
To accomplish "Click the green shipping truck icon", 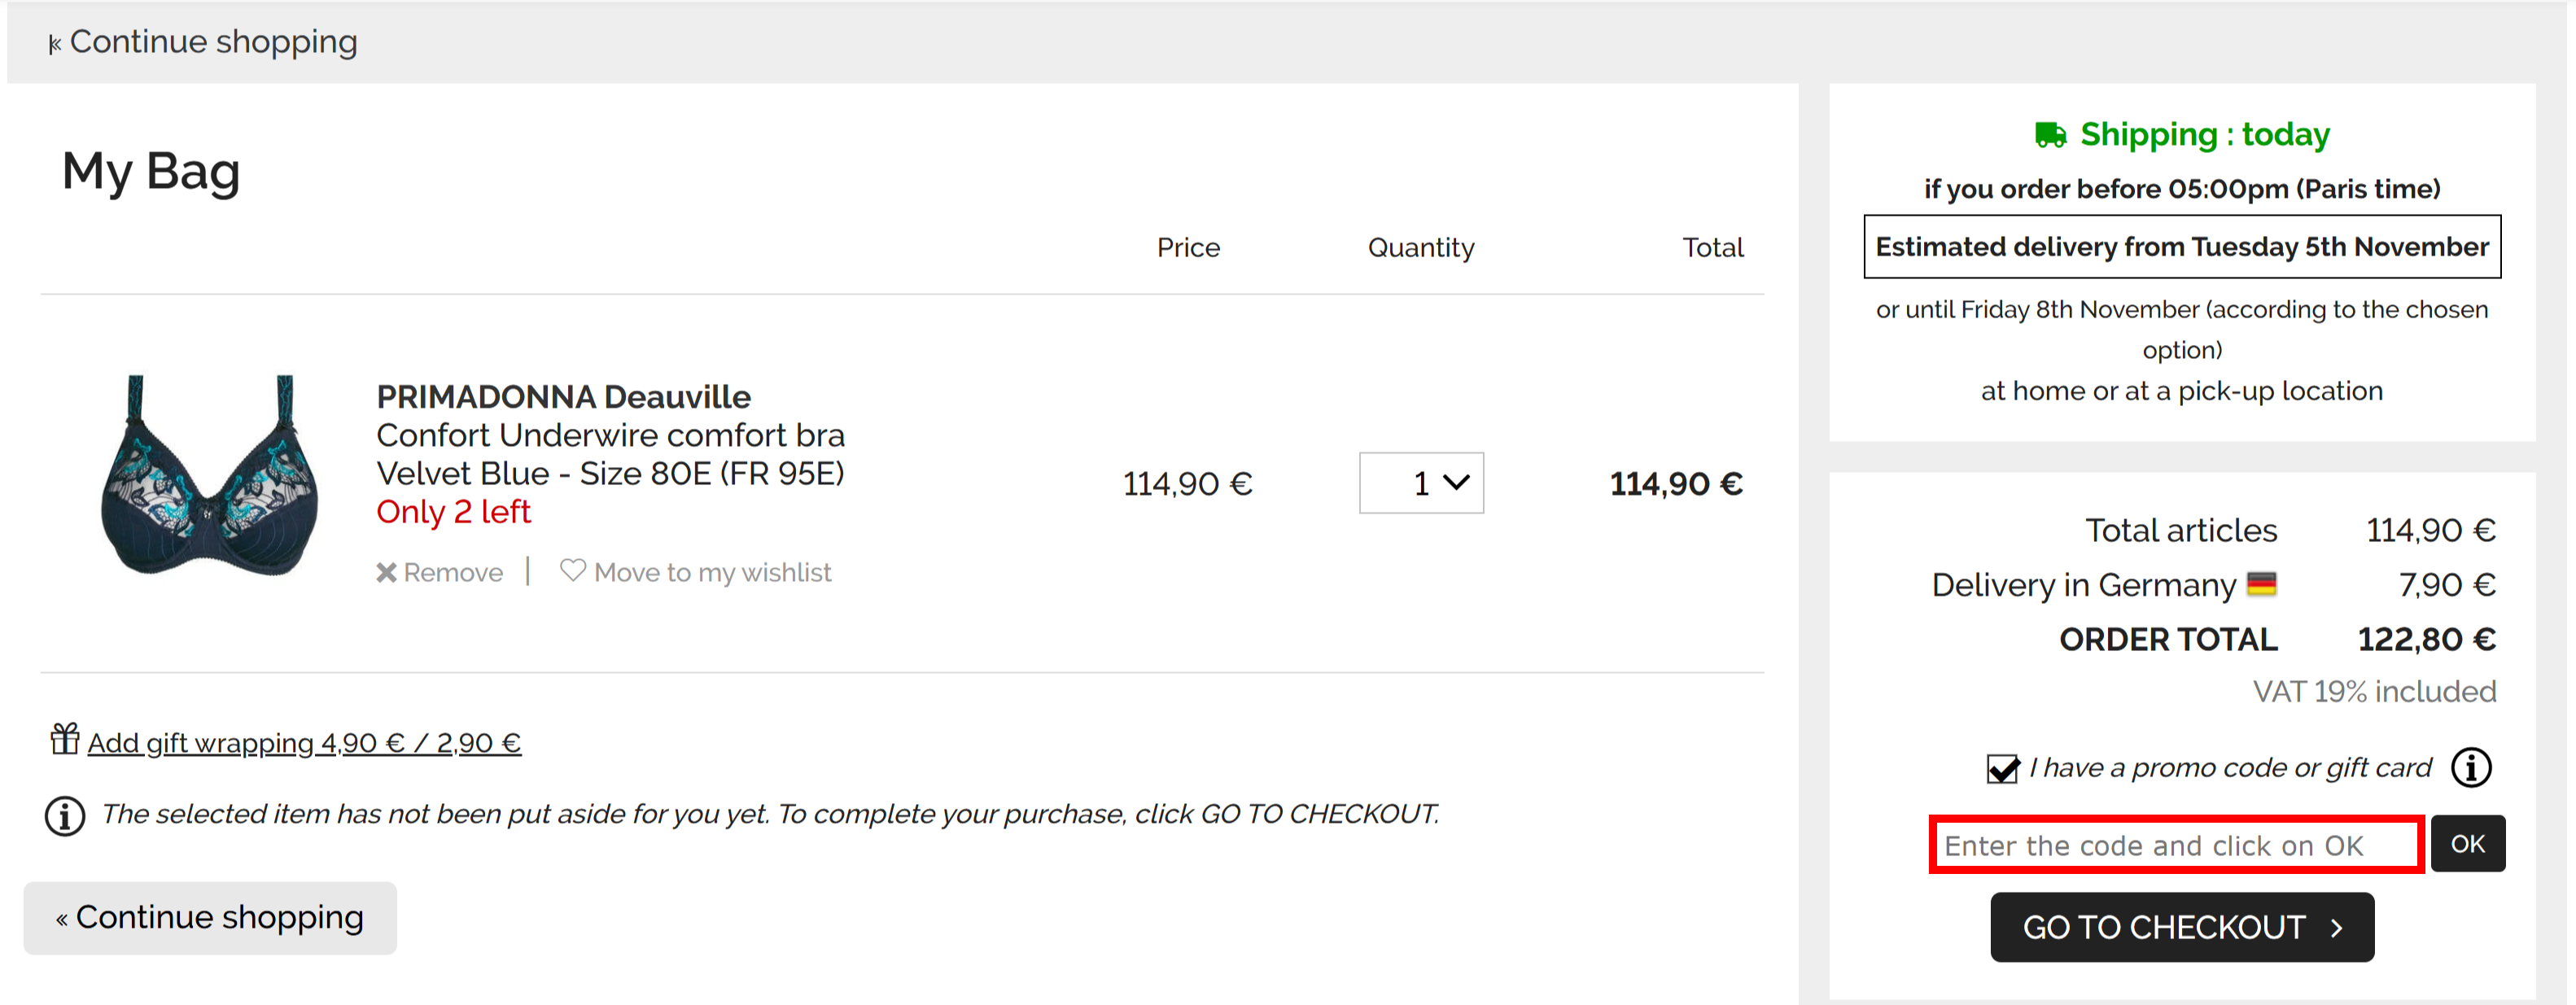I will [x=2050, y=134].
